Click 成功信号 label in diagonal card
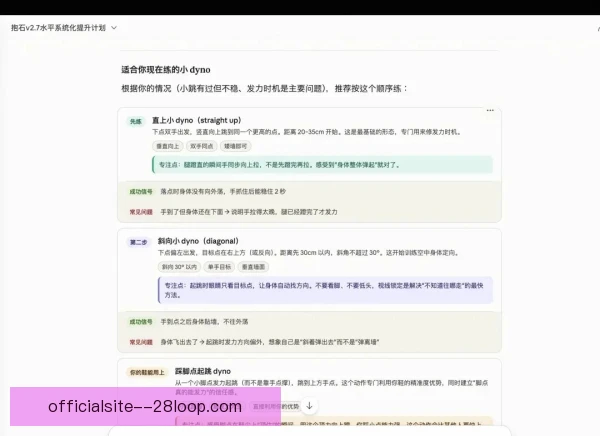 [141, 322]
